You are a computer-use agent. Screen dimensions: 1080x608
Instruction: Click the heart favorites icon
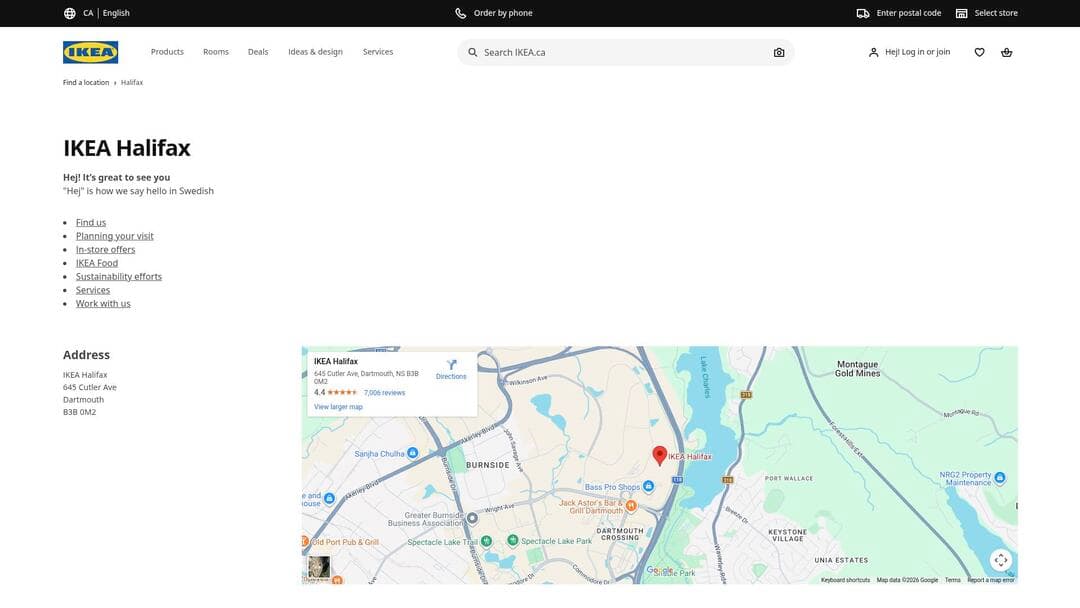977,51
